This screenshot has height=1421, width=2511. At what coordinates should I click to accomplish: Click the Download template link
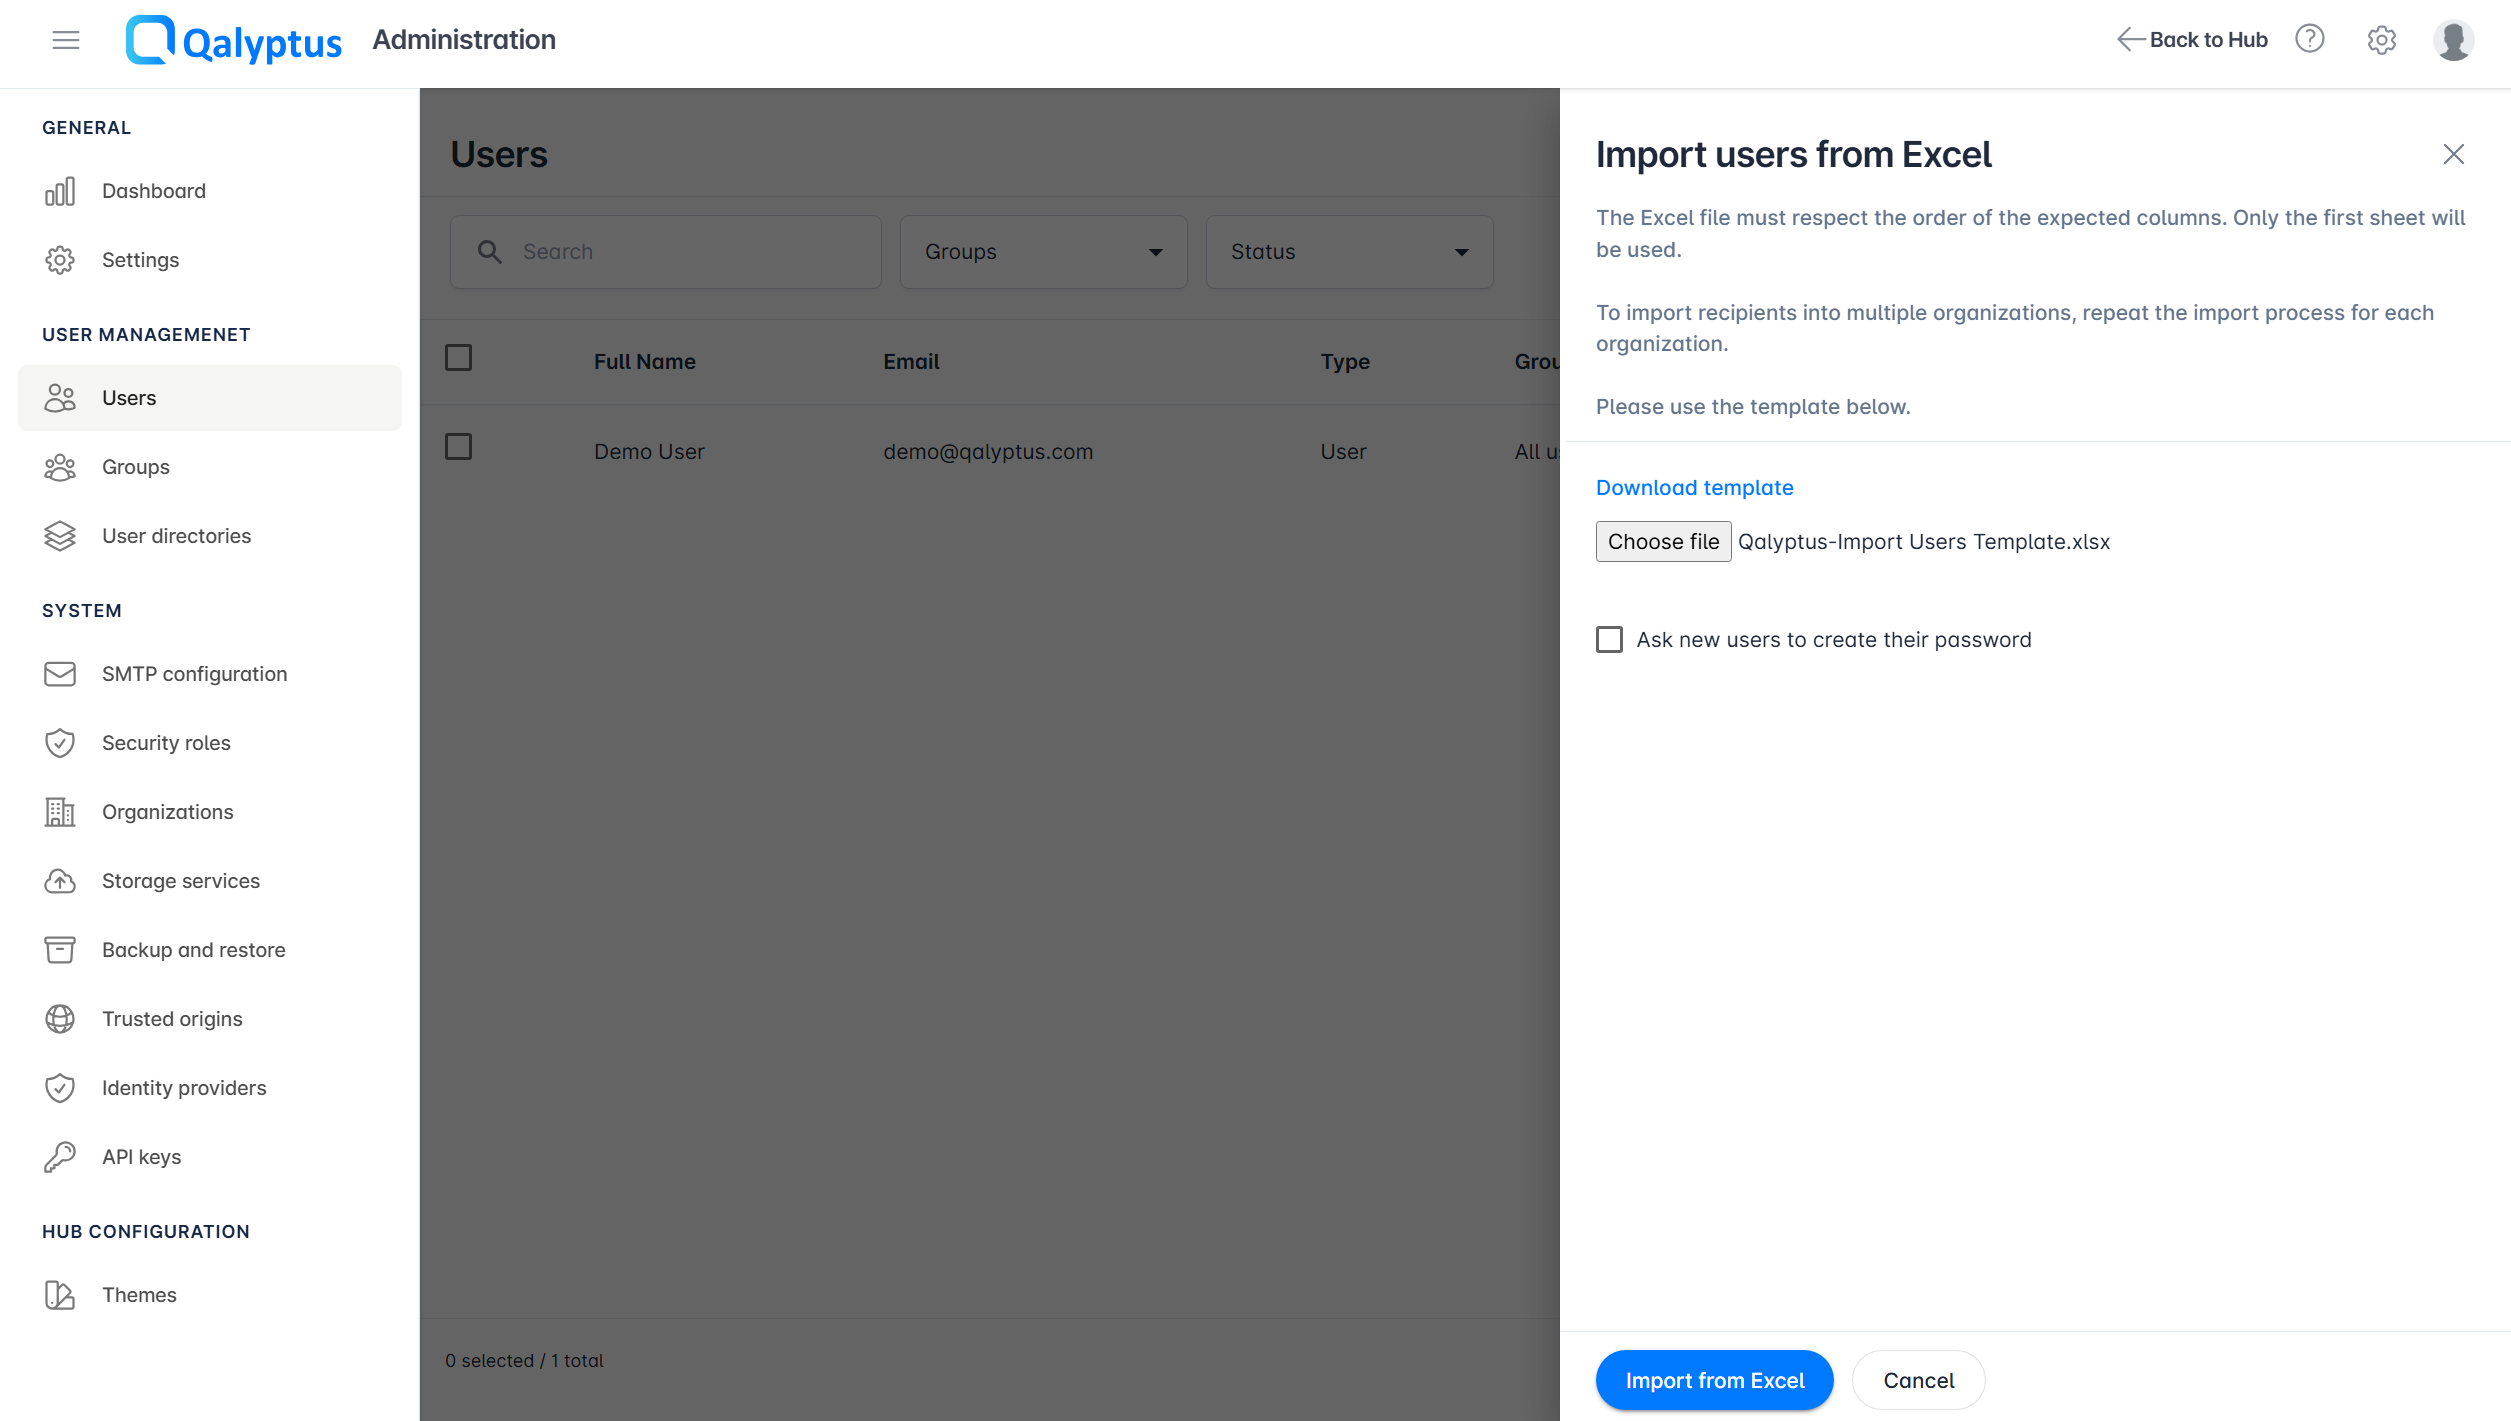(1694, 487)
